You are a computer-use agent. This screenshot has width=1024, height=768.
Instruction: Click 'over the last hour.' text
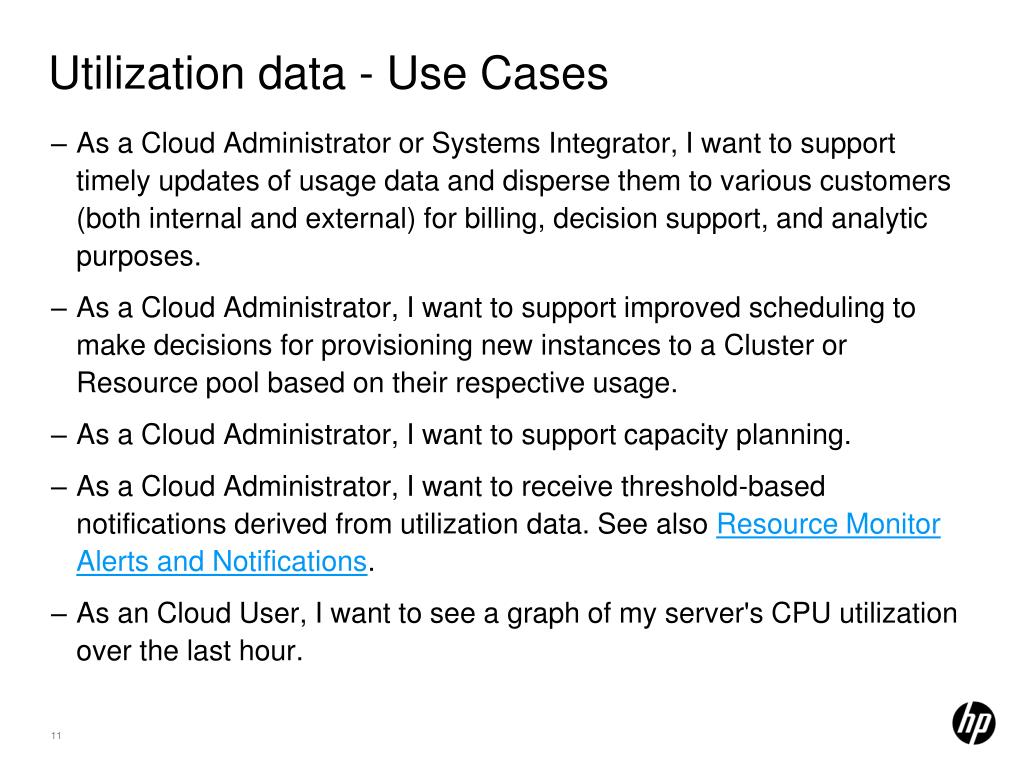tap(189, 652)
